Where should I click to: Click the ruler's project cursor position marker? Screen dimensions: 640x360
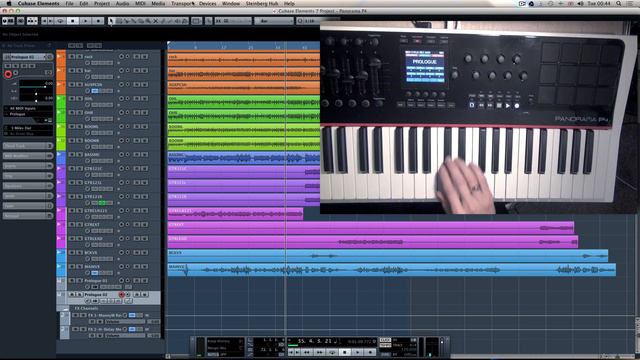click(x=285, y=46)
